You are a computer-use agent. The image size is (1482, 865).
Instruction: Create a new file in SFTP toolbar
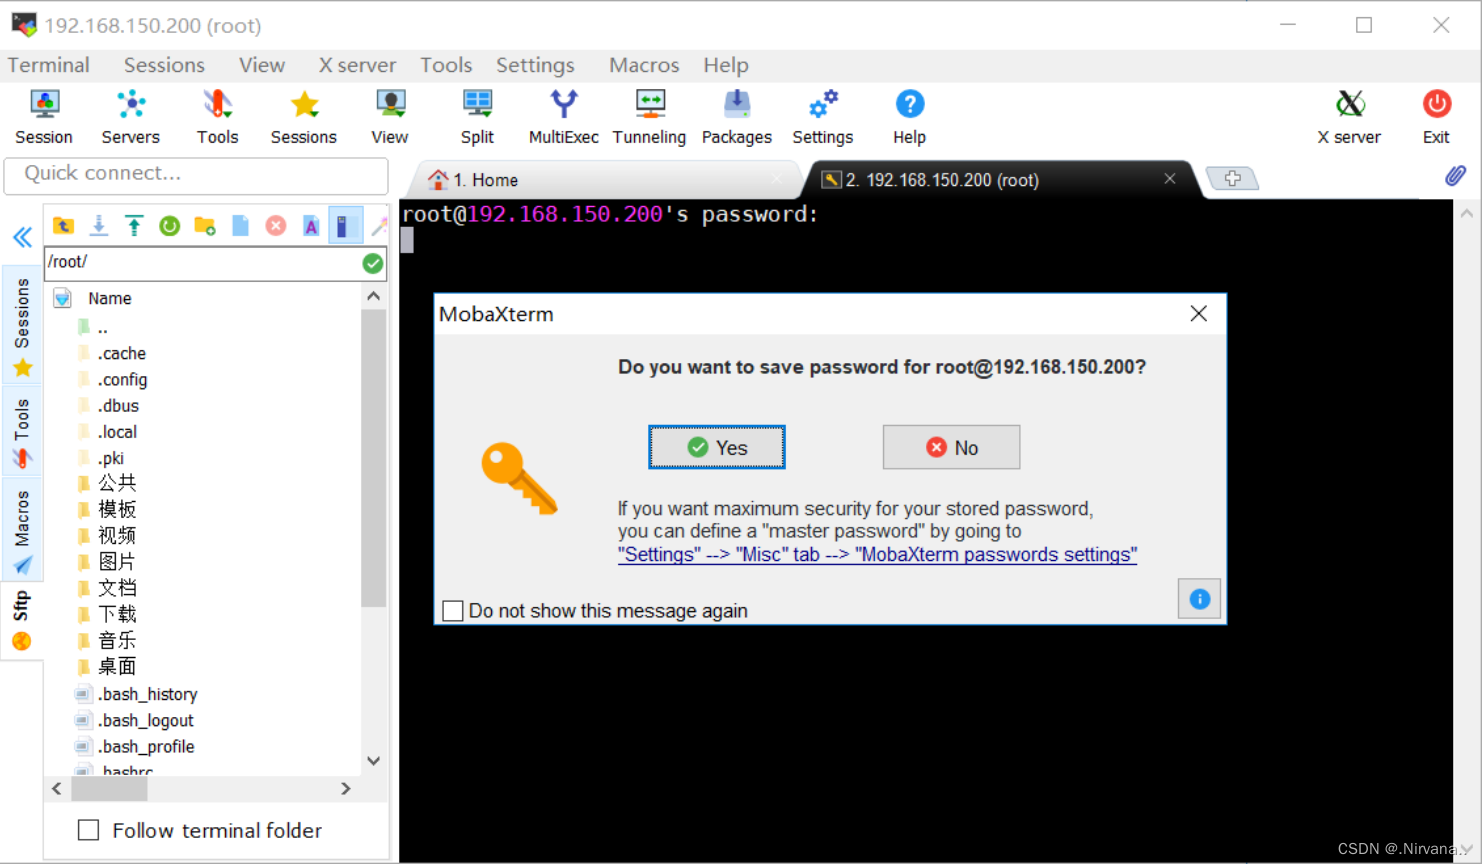241,226
